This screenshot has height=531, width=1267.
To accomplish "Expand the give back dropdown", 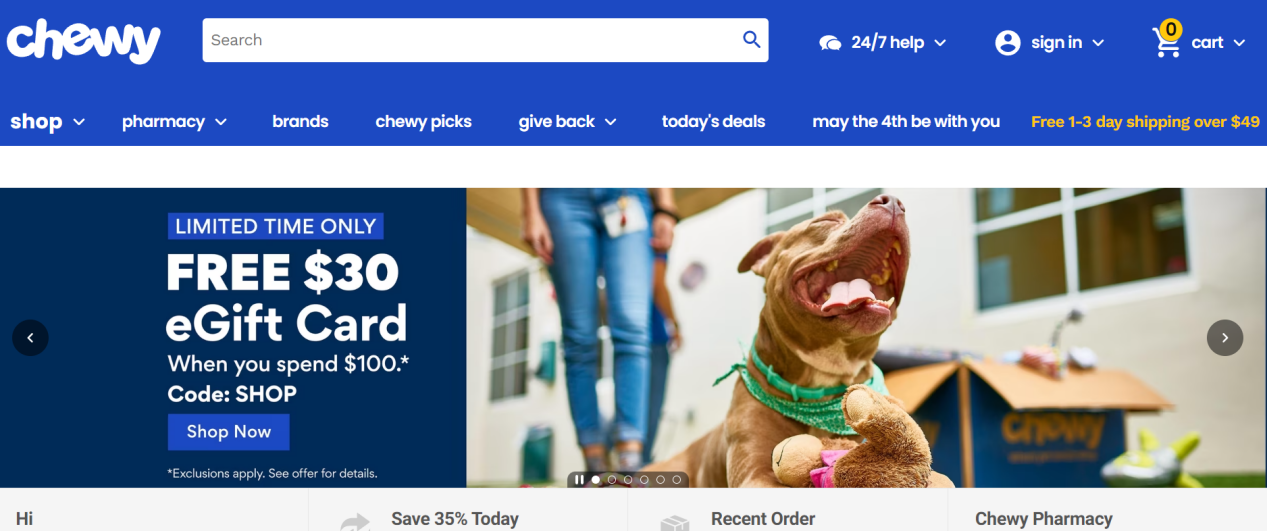I will (567, 121).
